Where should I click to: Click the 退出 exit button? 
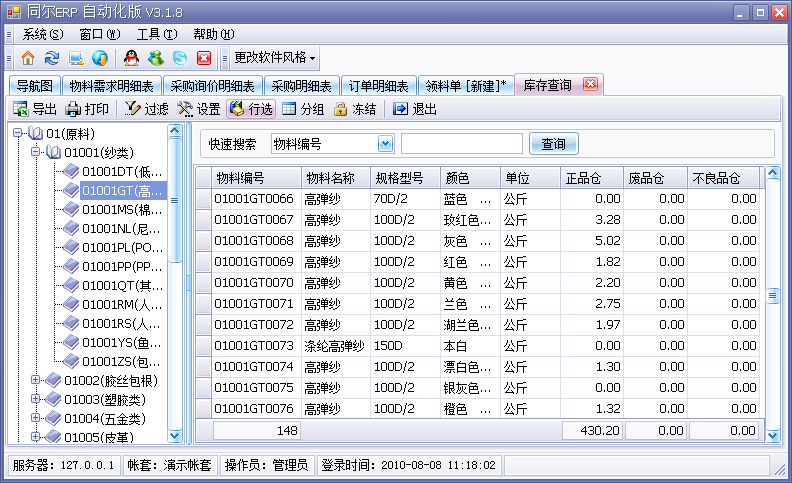(x=415, y=109)
